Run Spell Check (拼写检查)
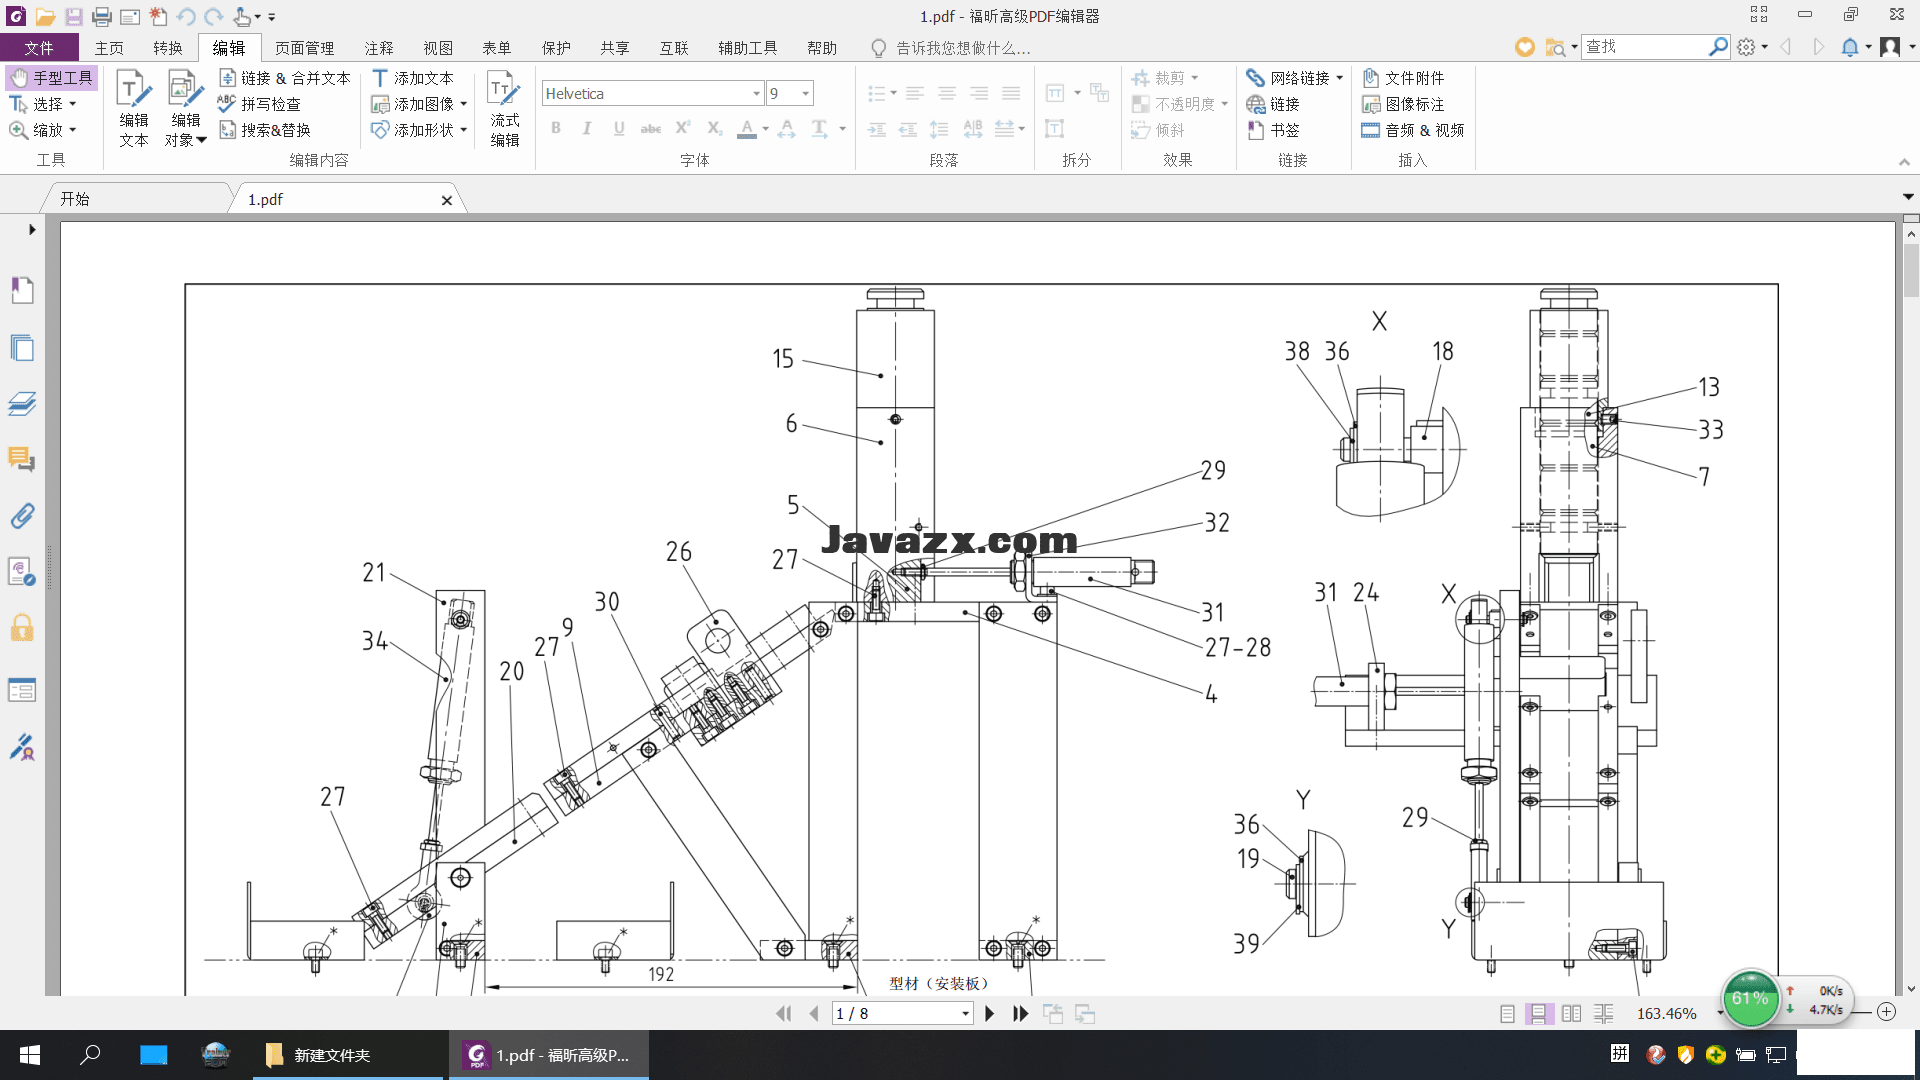 click(260, 104)
